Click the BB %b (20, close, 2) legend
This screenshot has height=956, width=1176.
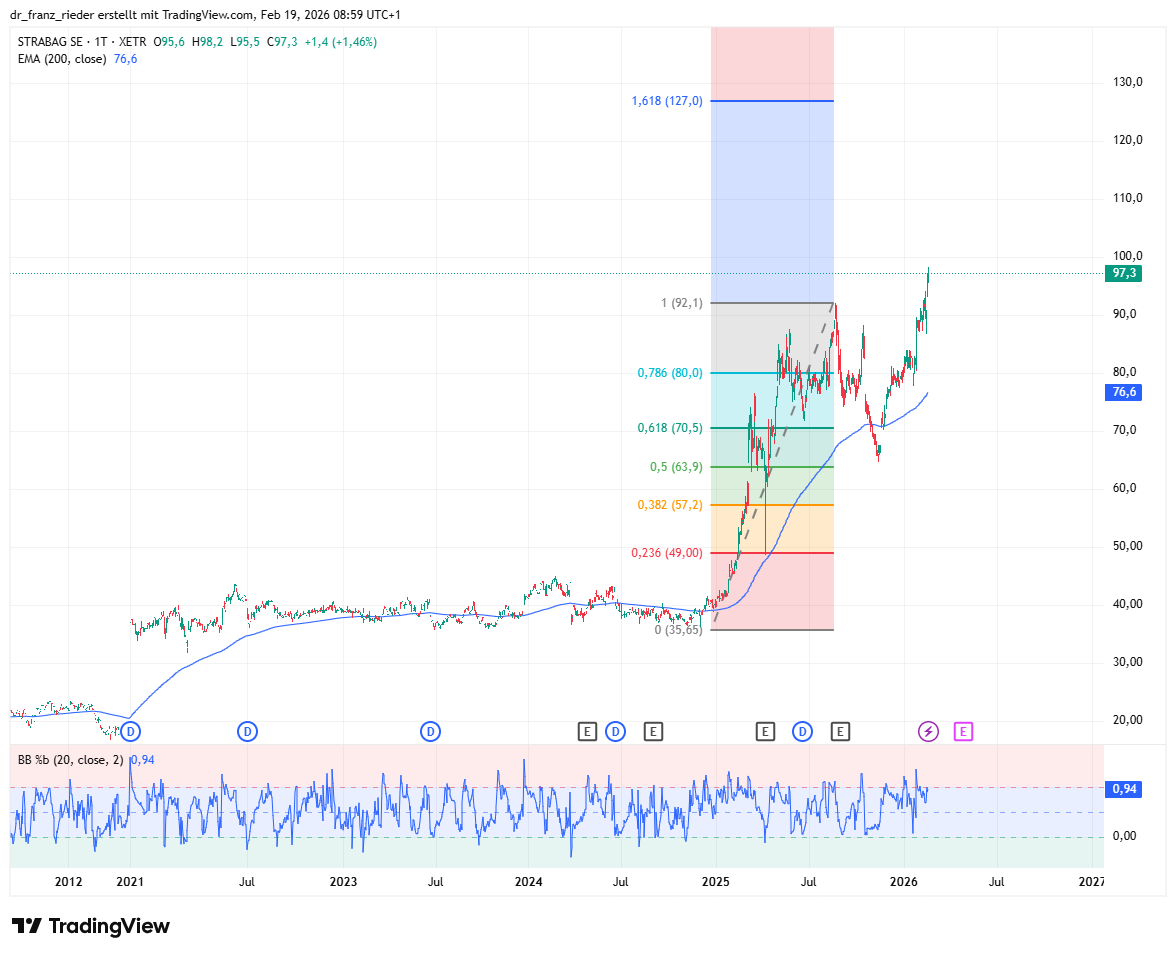tap(70, 760)
